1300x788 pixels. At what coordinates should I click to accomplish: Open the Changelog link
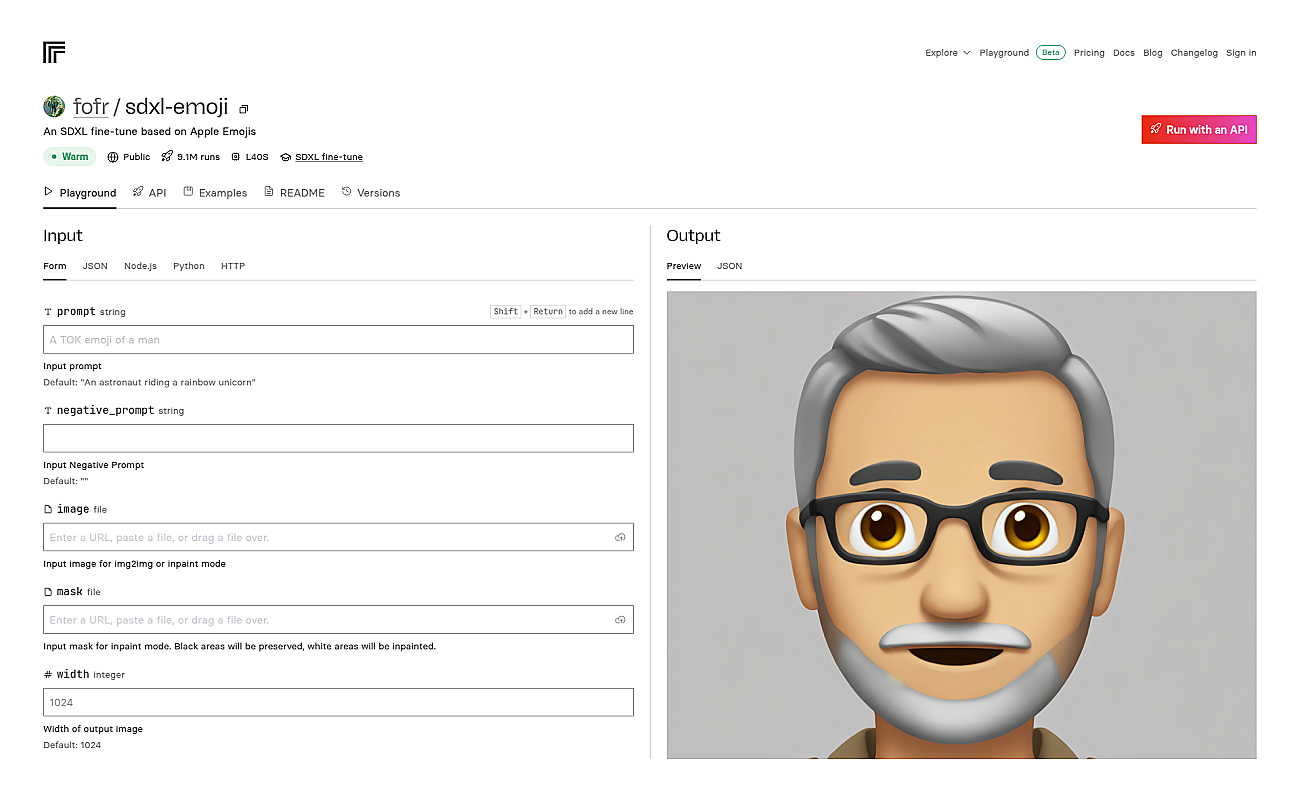coord(1194,53)
